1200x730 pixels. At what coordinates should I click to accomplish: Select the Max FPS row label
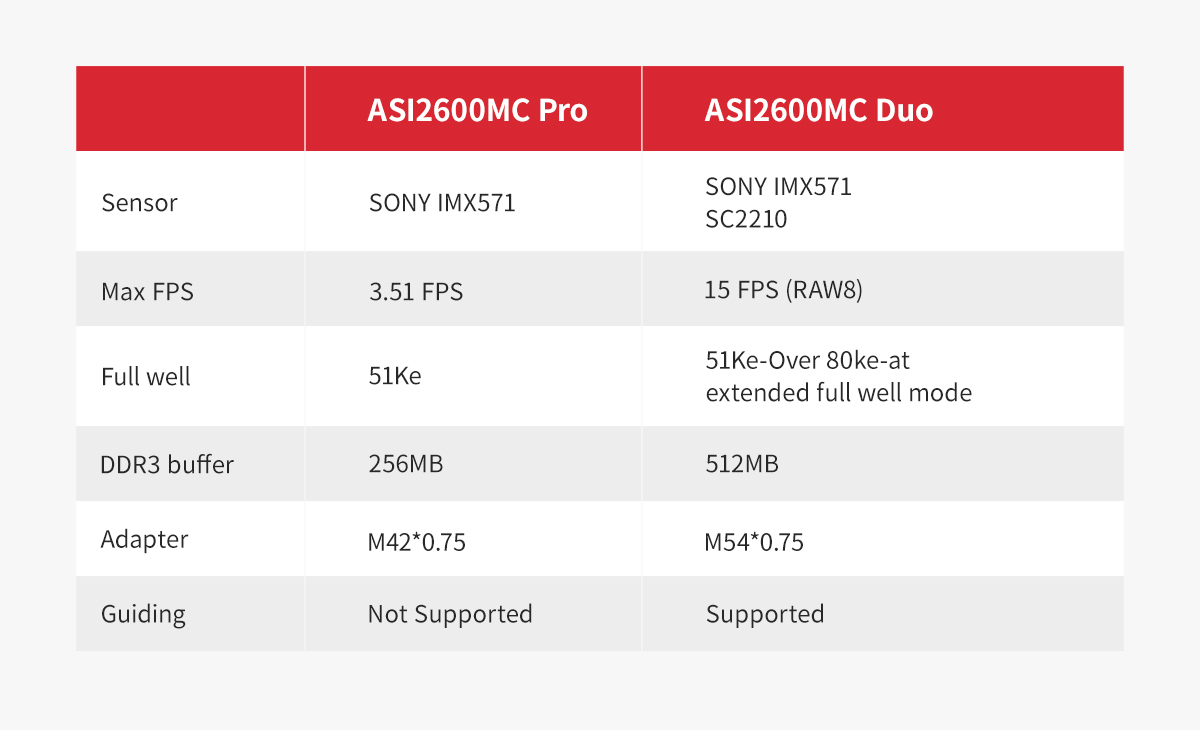tap(146, 292)
